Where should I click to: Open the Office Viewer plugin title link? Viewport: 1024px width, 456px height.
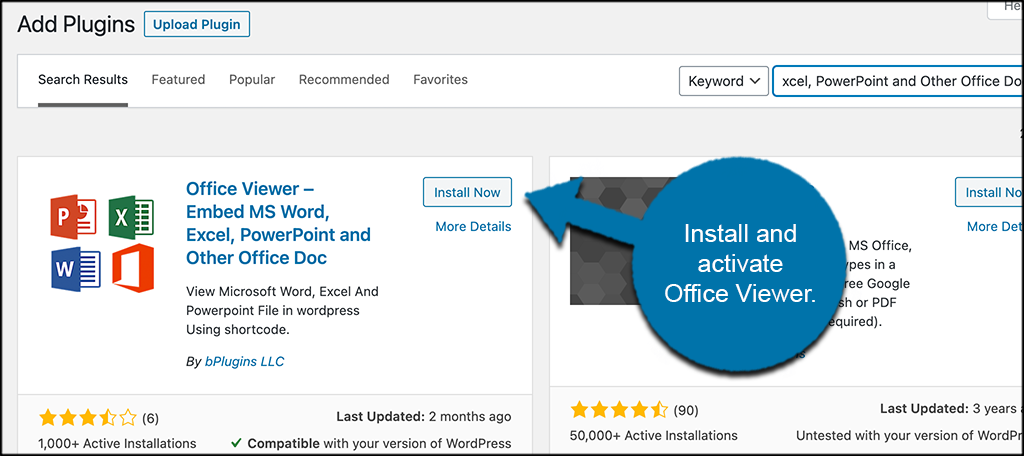tap(278, 223)
